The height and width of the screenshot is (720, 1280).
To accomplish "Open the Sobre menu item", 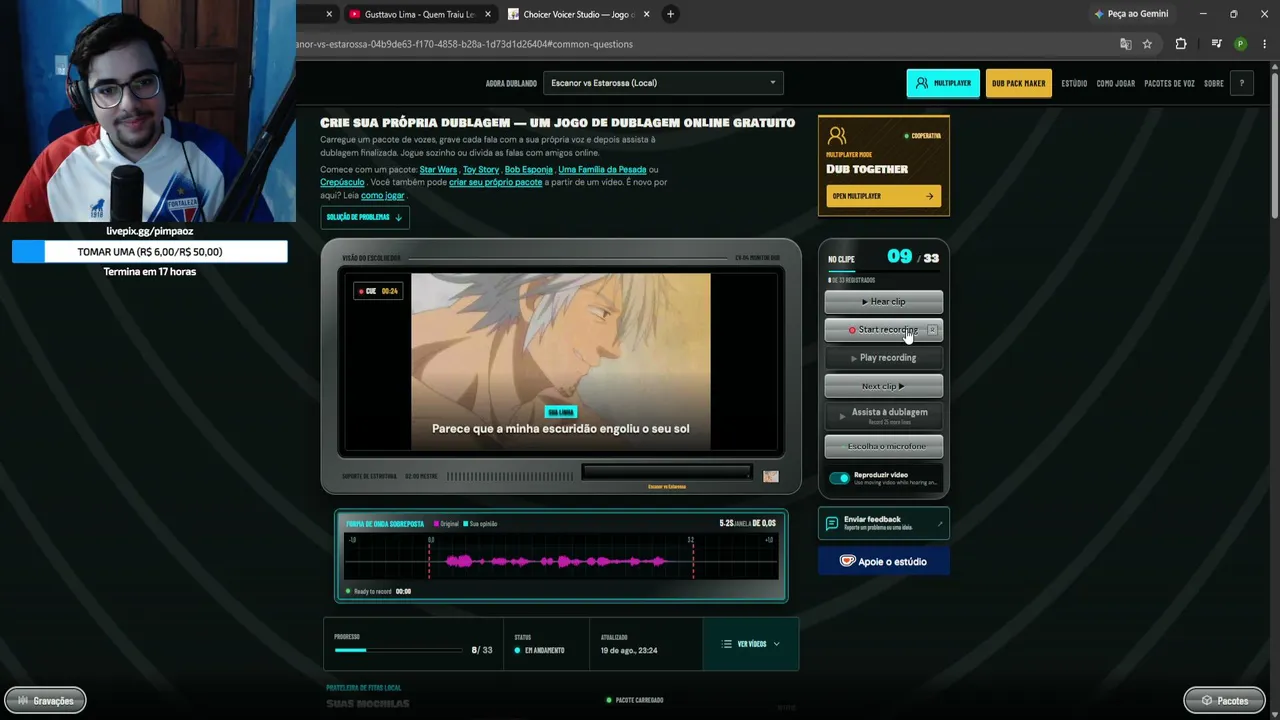I will click(x=1213, y=84).
